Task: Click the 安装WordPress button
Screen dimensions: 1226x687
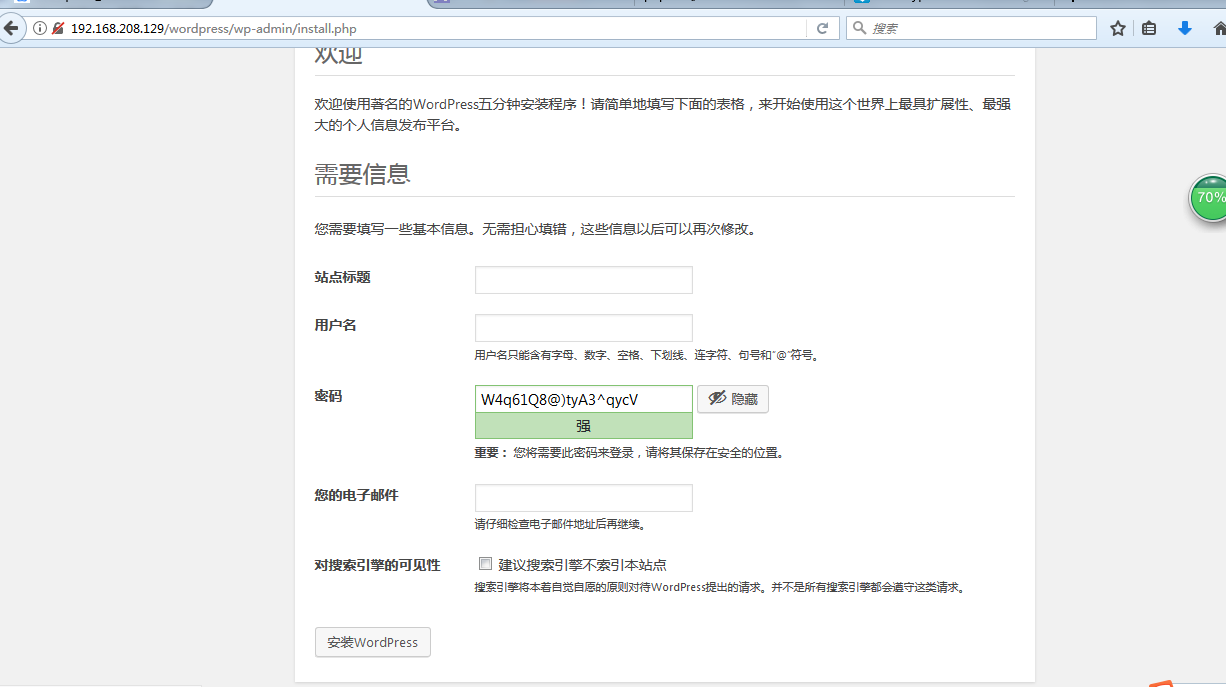Action: click(x=373, y=642)
